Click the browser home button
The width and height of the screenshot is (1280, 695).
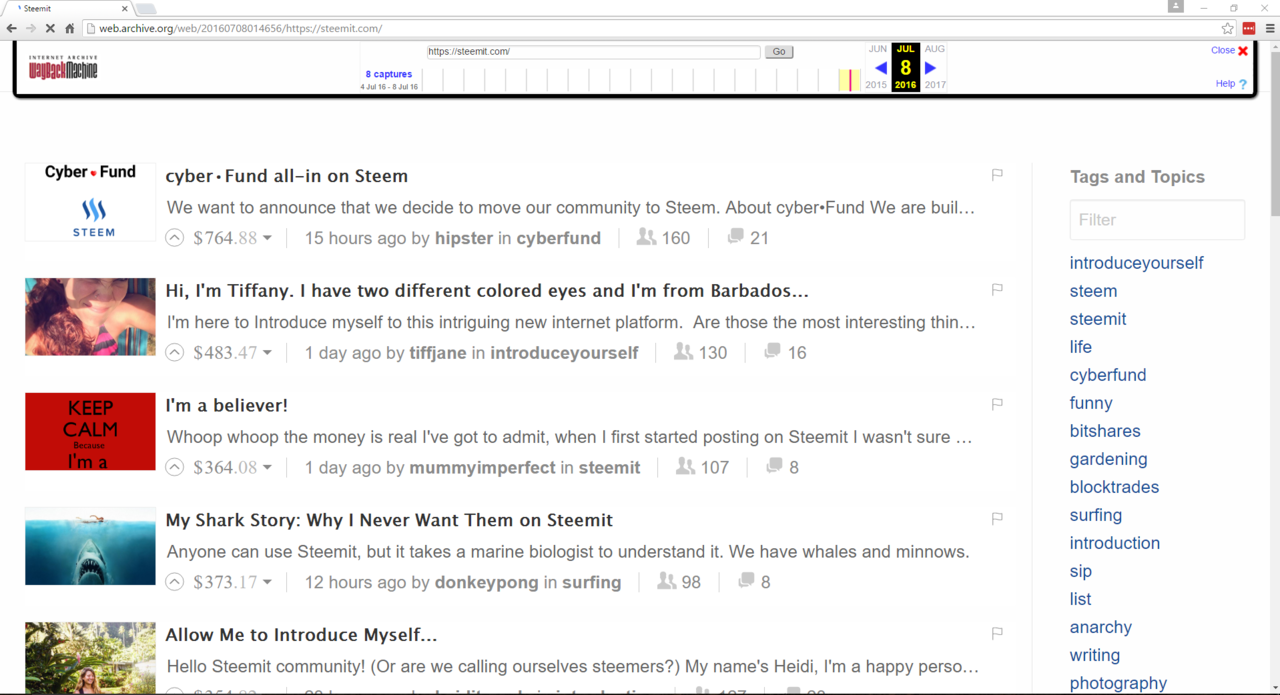[69, 28]
